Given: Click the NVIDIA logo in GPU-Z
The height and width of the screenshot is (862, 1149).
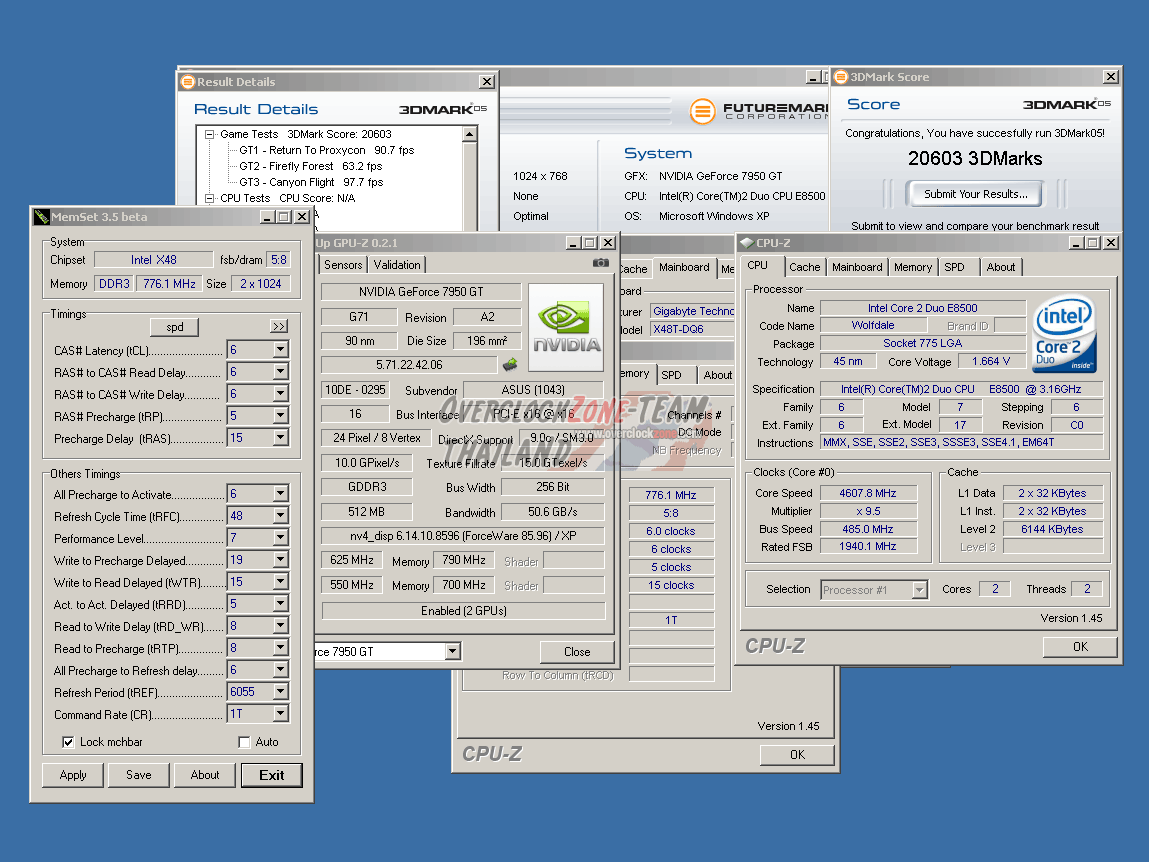Looking at the screenshot, I should tap(566, 327).
